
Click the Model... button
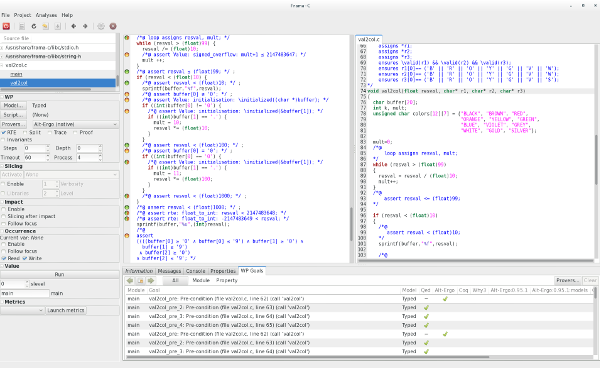coord(13,105)
